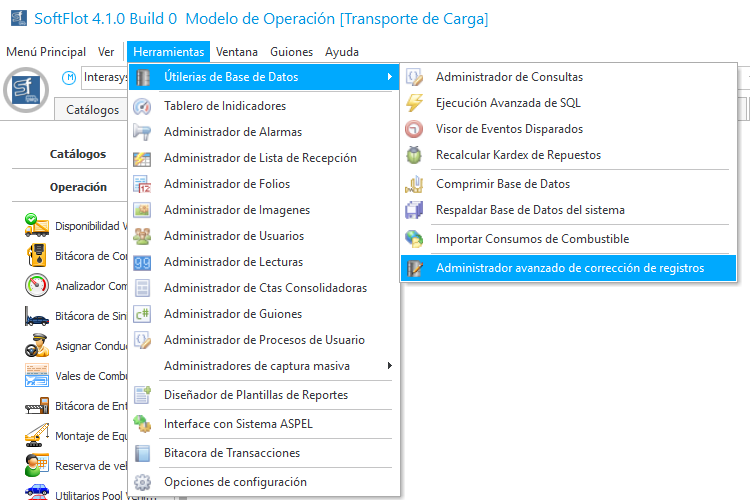Expand the Catálogos section in sidebar
750x500 pixels.
(78, 154)
